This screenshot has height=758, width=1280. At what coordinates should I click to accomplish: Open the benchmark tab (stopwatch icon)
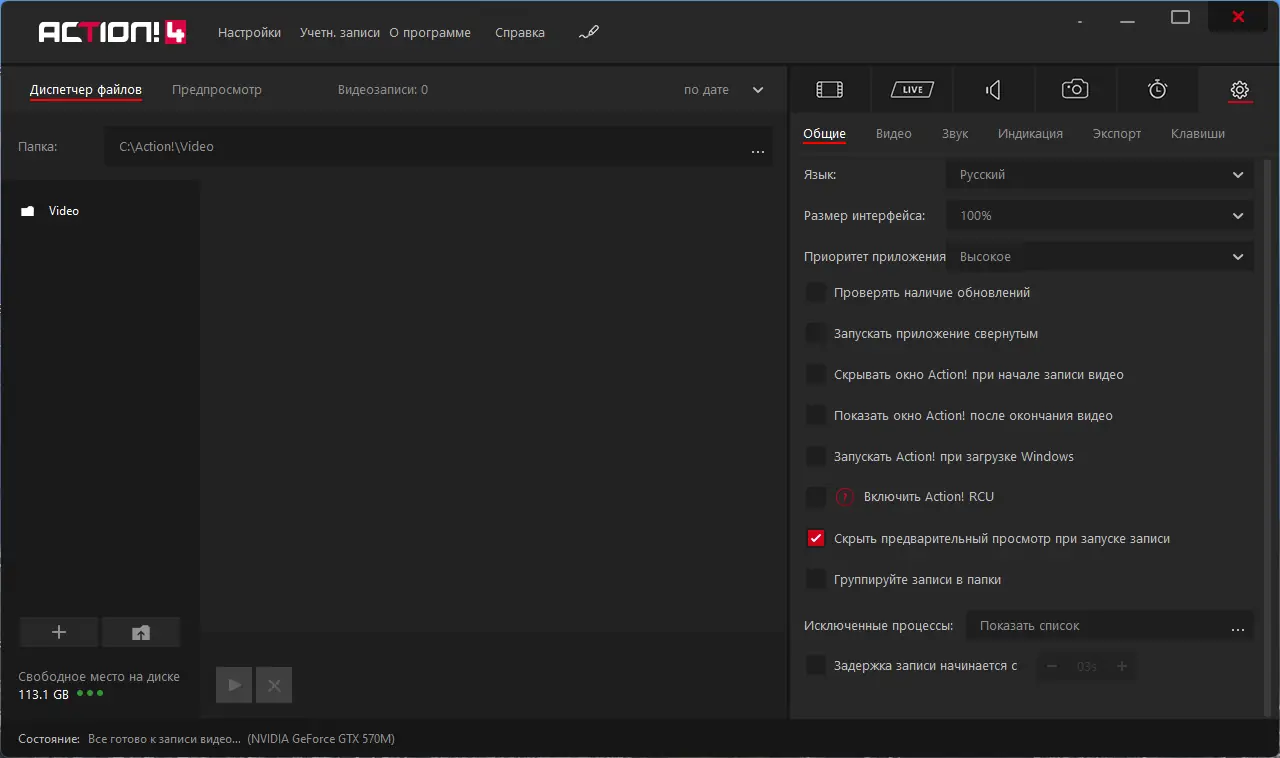1157,90
